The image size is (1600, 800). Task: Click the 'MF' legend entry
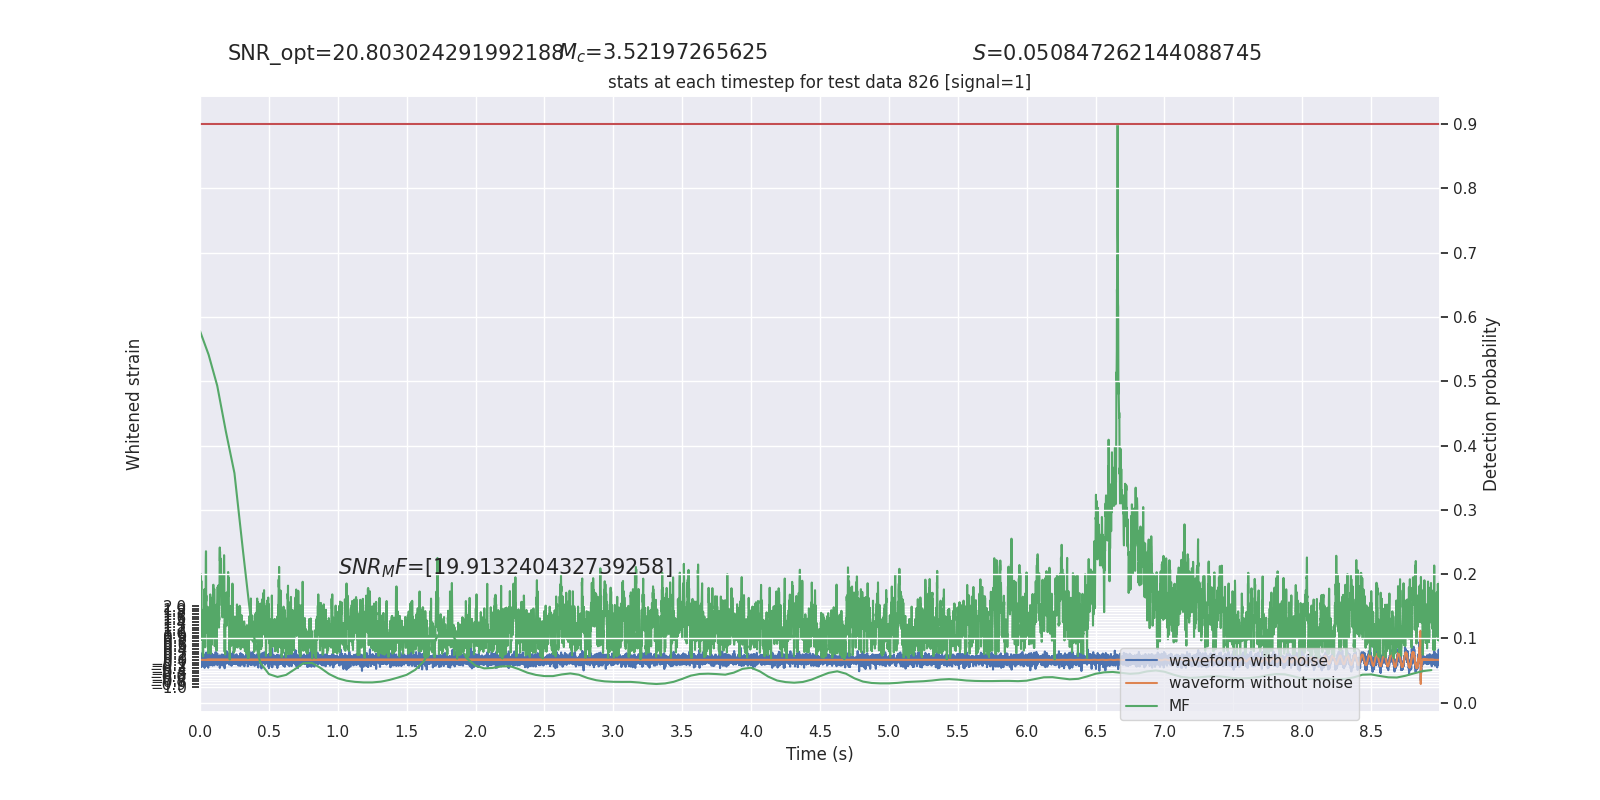pyautogui.click(x=1179, y=706)
